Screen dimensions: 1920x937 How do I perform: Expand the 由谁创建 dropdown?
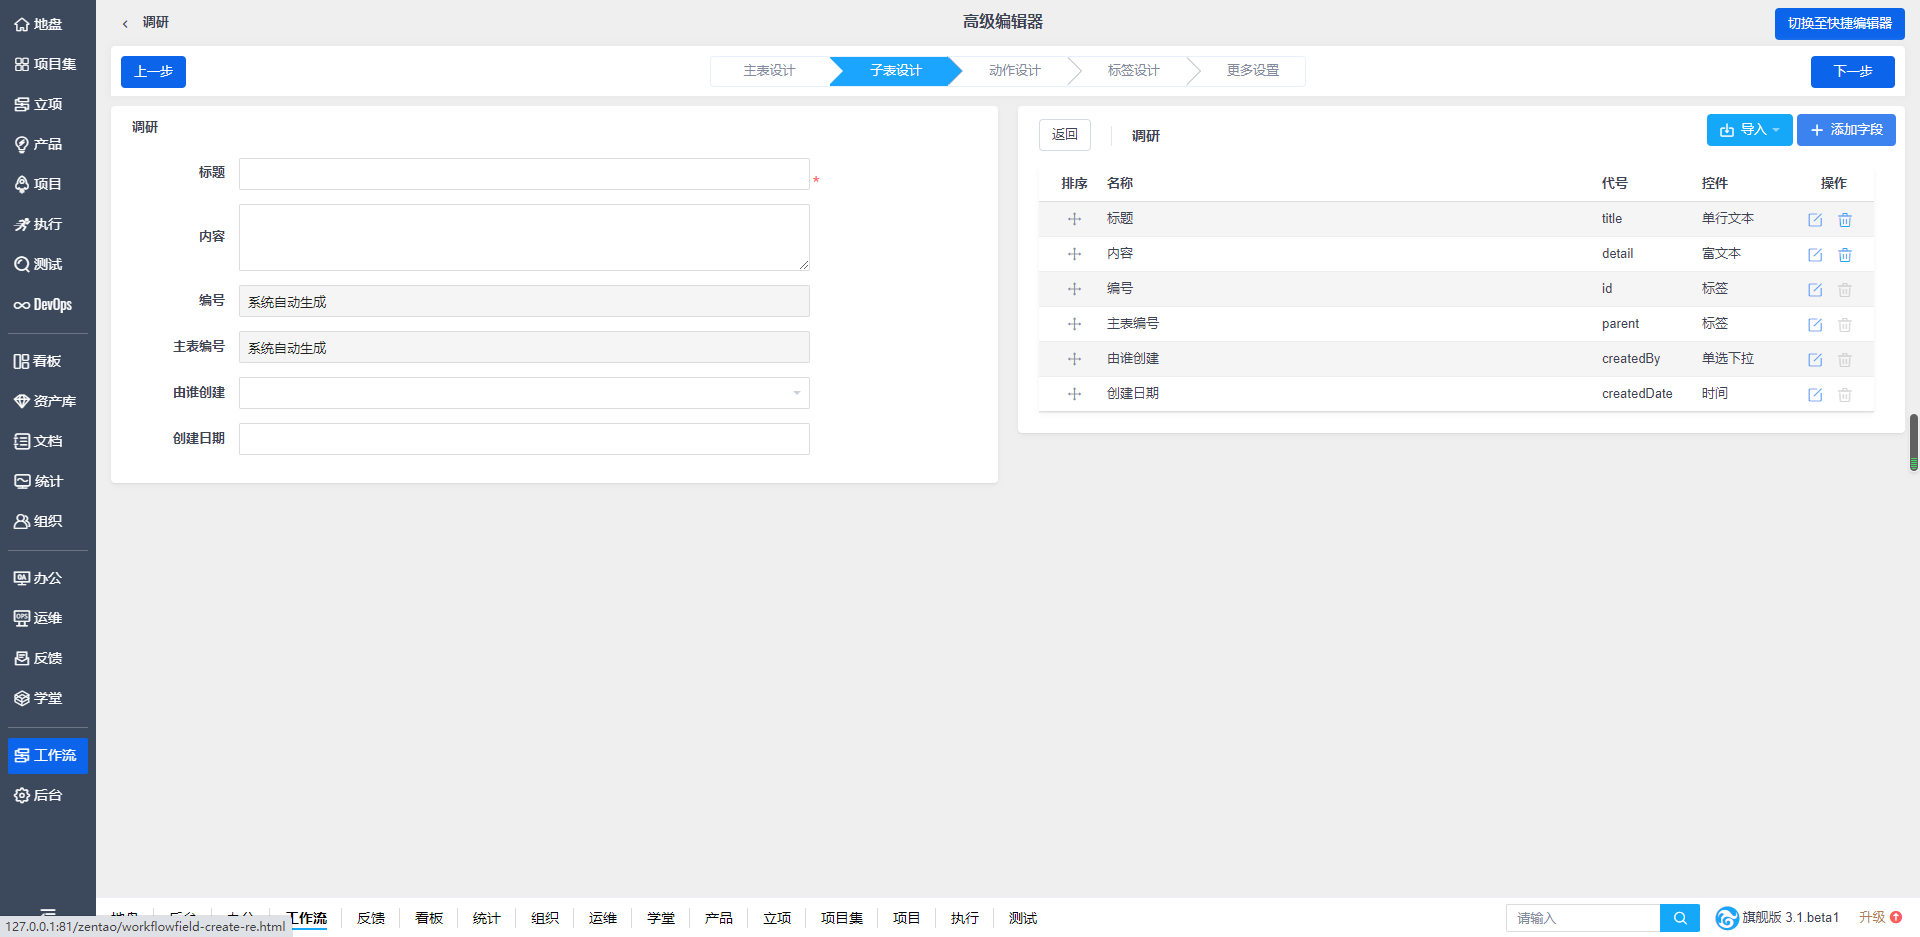click(x=523, y=393)
